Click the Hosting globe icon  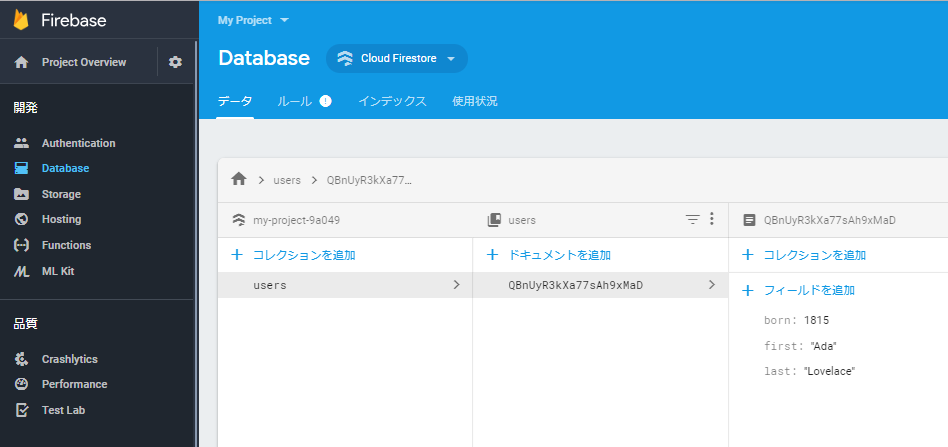coord(21,219)
